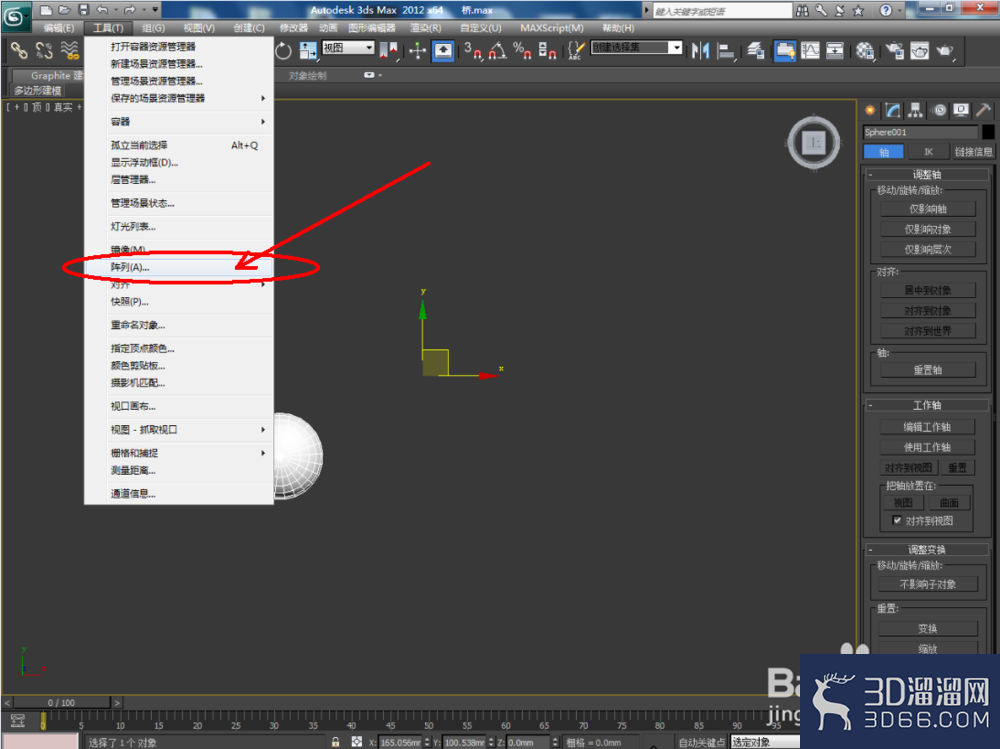Click the 居中到对象 button
The image size is (1000, 749).
click(x=927, y=290)
